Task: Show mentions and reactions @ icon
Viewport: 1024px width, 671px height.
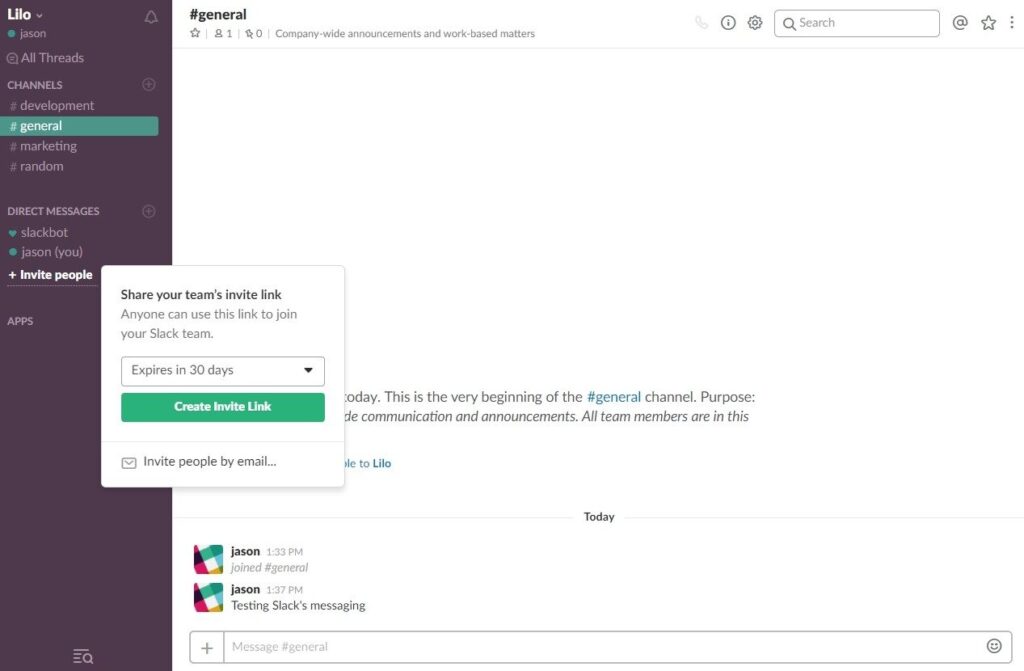Action: click(960, 23)
